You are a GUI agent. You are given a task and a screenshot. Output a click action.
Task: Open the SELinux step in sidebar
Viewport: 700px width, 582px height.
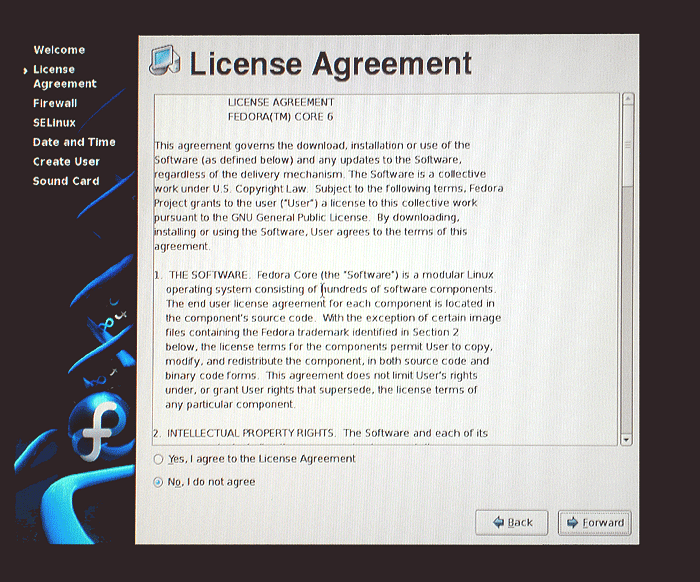coord(54,123)
